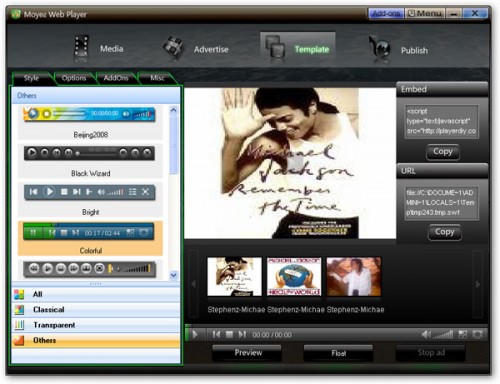Image resolution: width=500 pixels, height=384 pixels.
Task: Open the Media section
Action: (x=99, y=49)
